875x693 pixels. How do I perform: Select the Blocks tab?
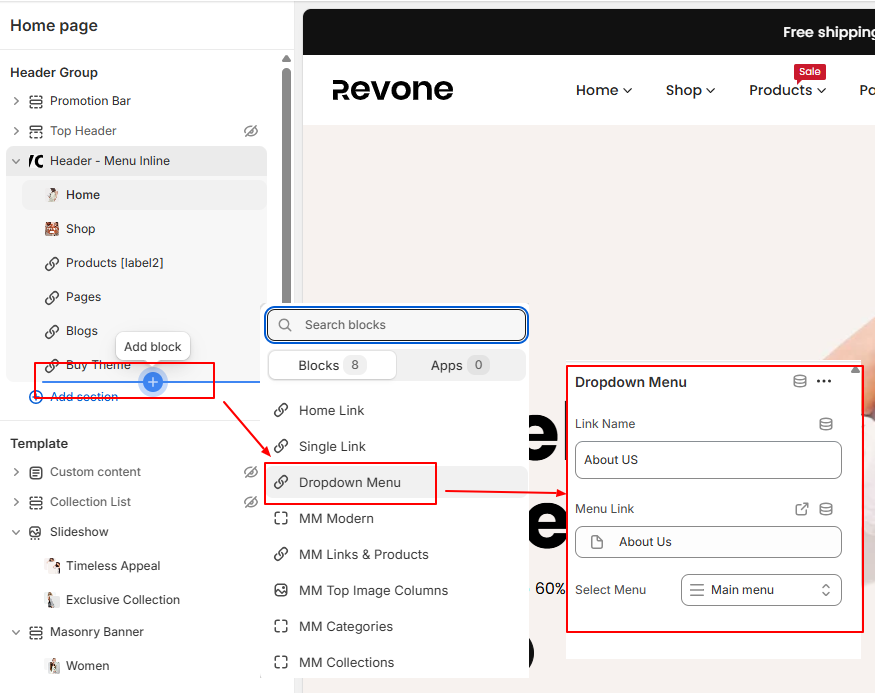click(x=332, y=365)
